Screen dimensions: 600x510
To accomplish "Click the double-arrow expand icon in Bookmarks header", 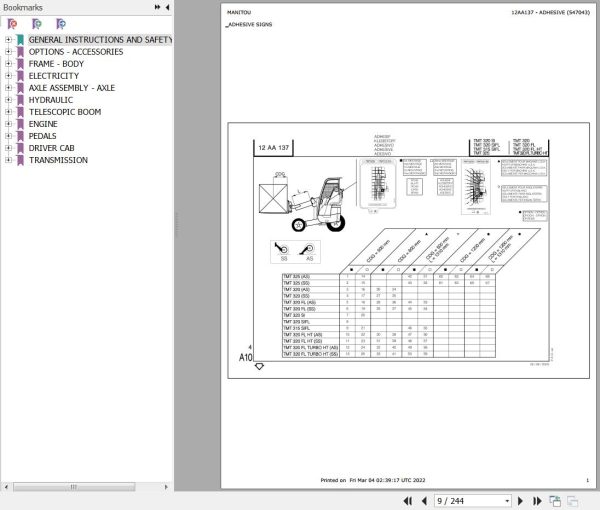I will coord(157,7).
